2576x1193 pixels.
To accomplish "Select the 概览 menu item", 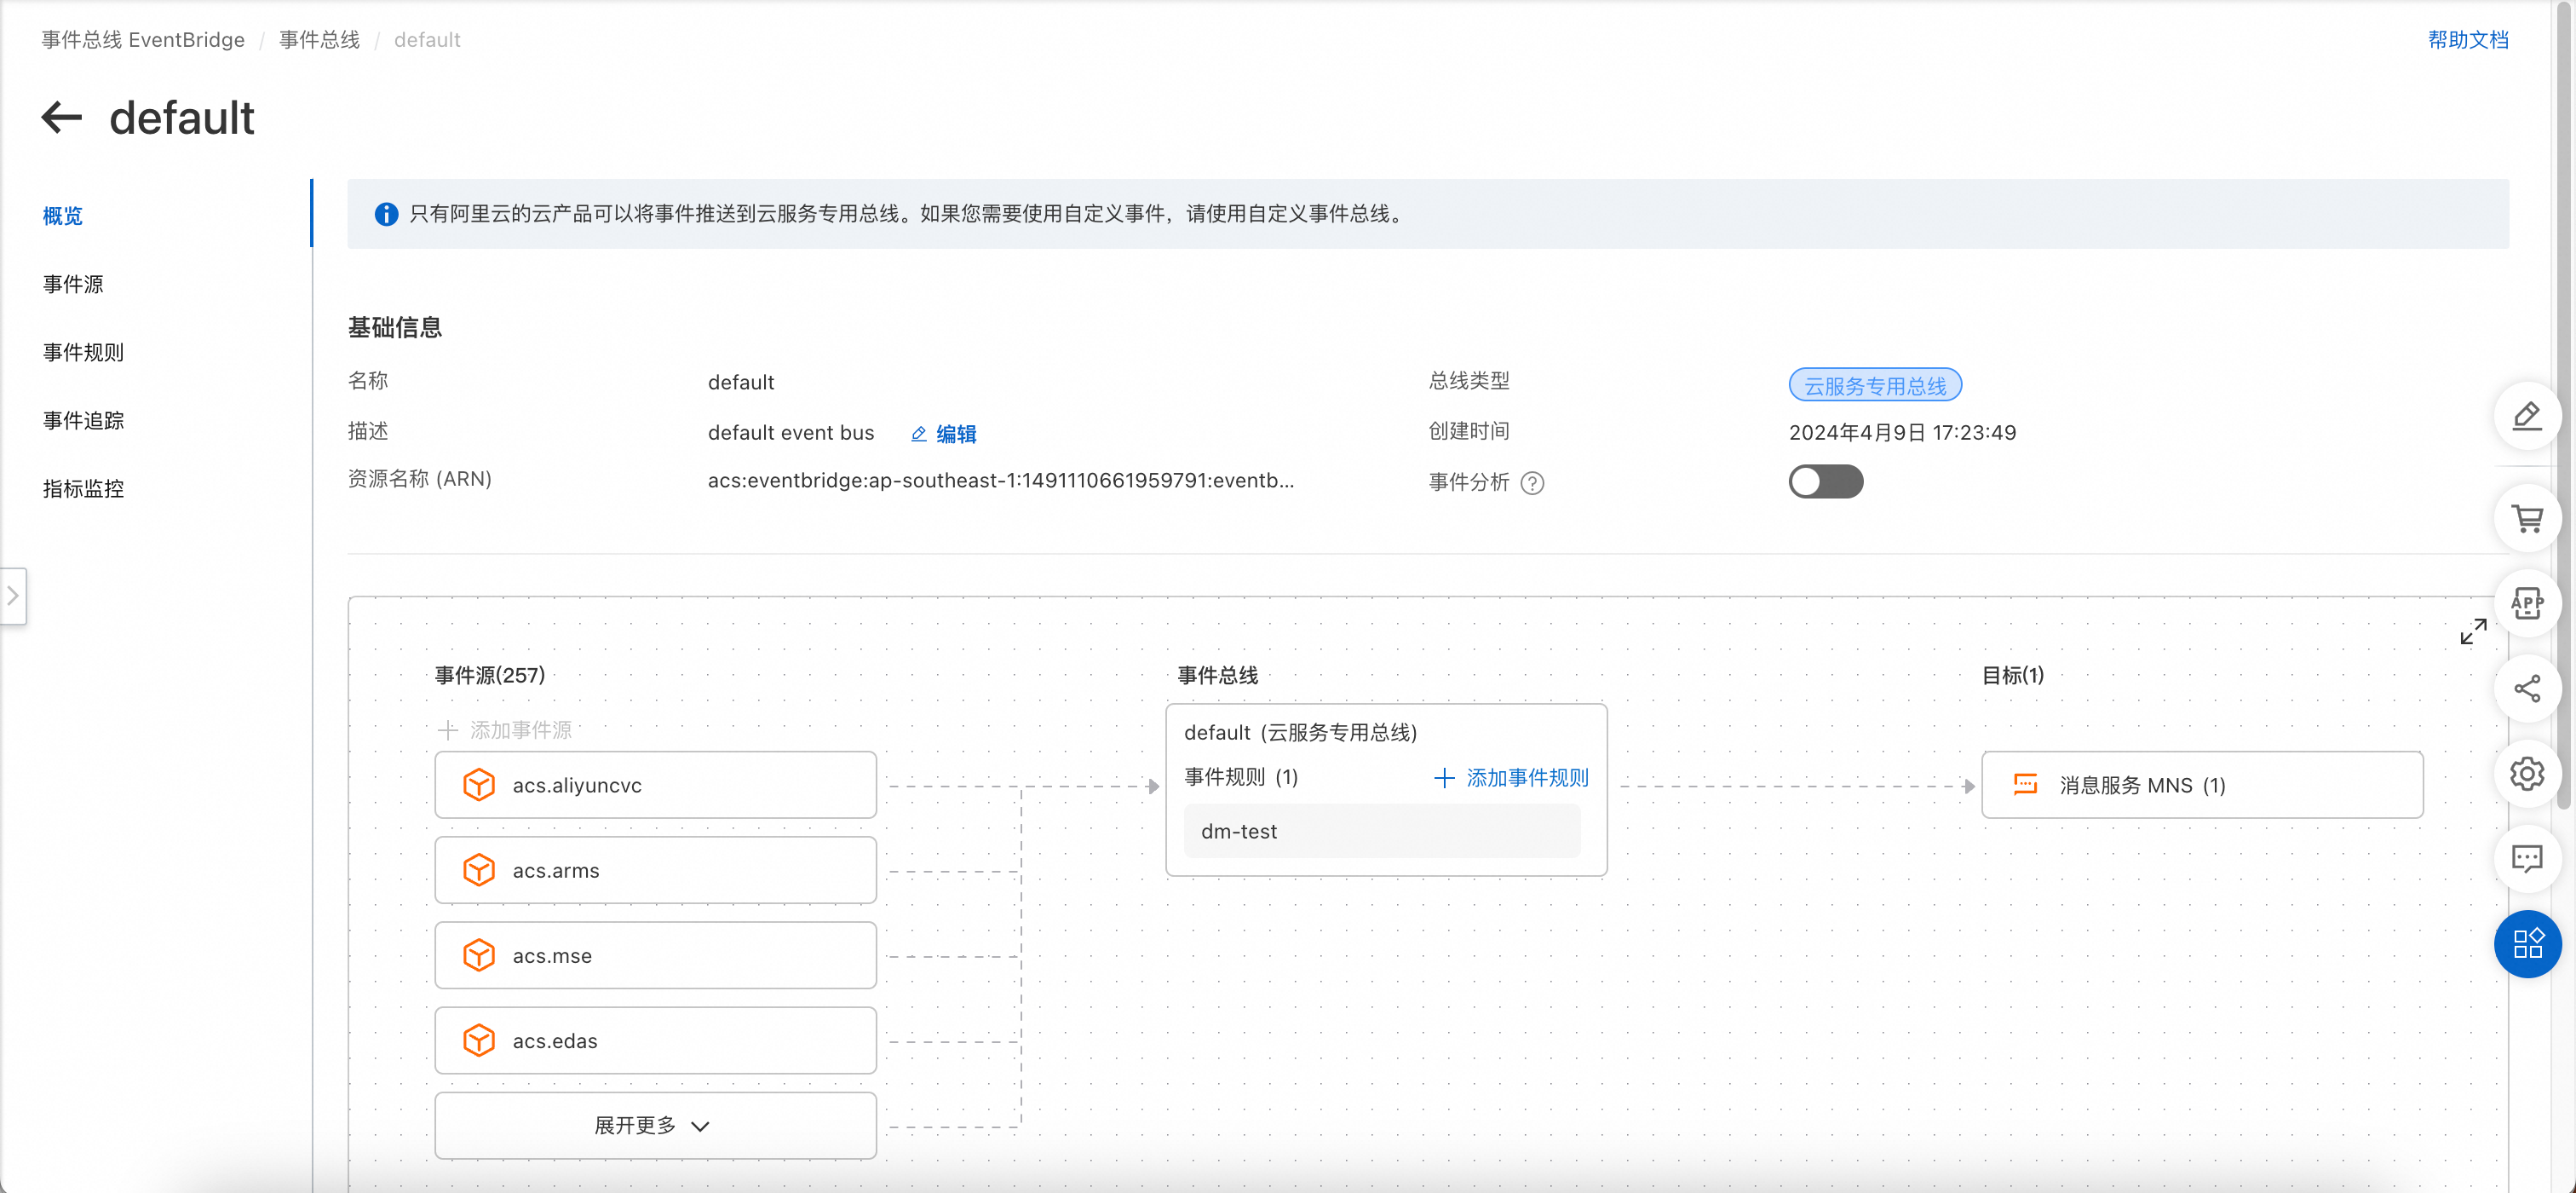I will tap(63, 216).
